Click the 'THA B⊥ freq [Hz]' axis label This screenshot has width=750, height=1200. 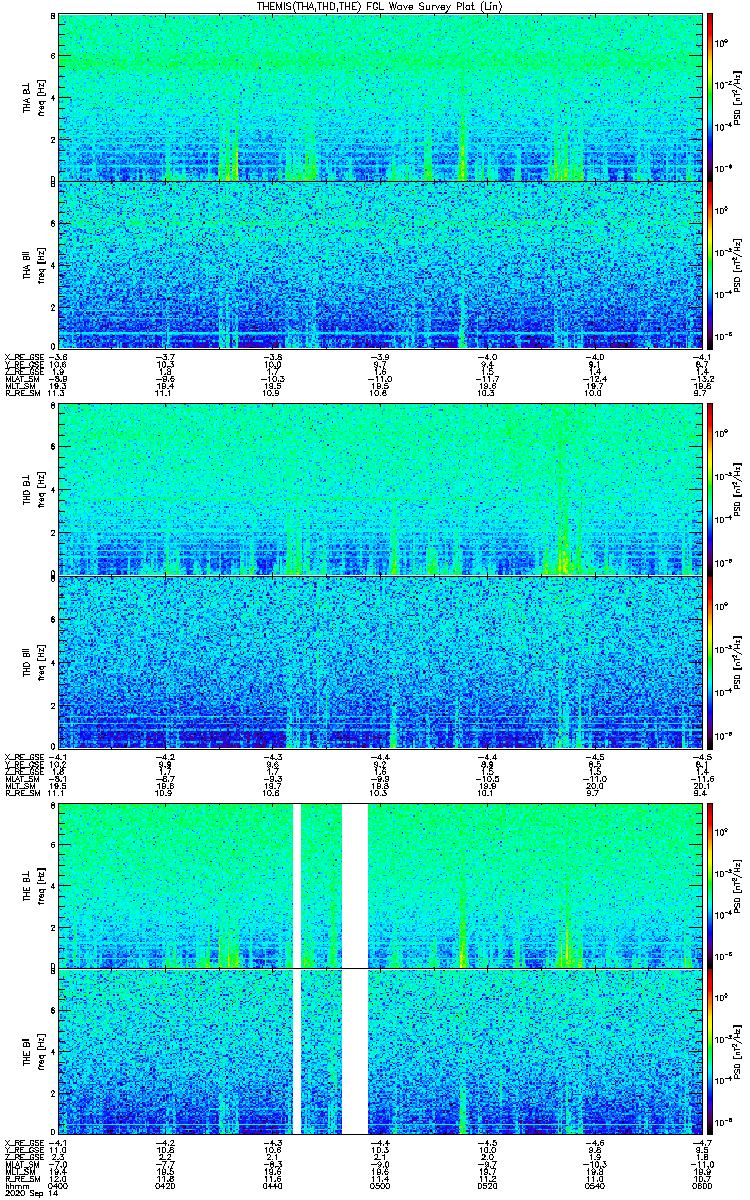[33, 98]
